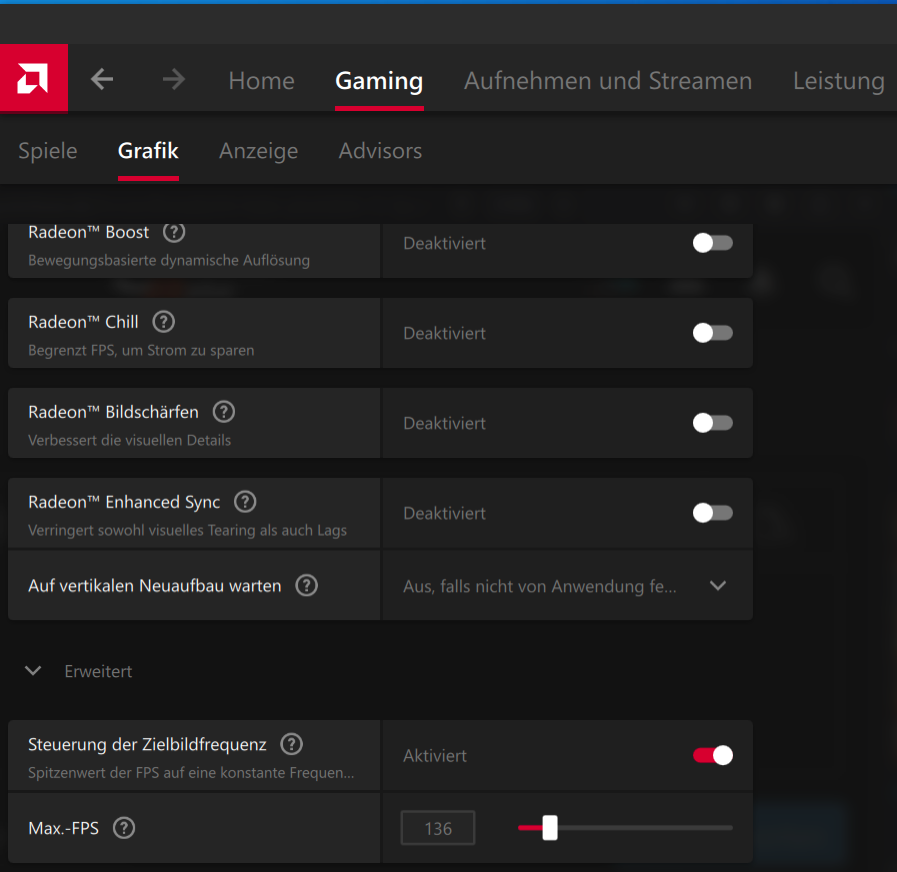The image size is (897, 872).
Task: Open help icon for Radeon Bildschärfen
Action: (224, 411)
